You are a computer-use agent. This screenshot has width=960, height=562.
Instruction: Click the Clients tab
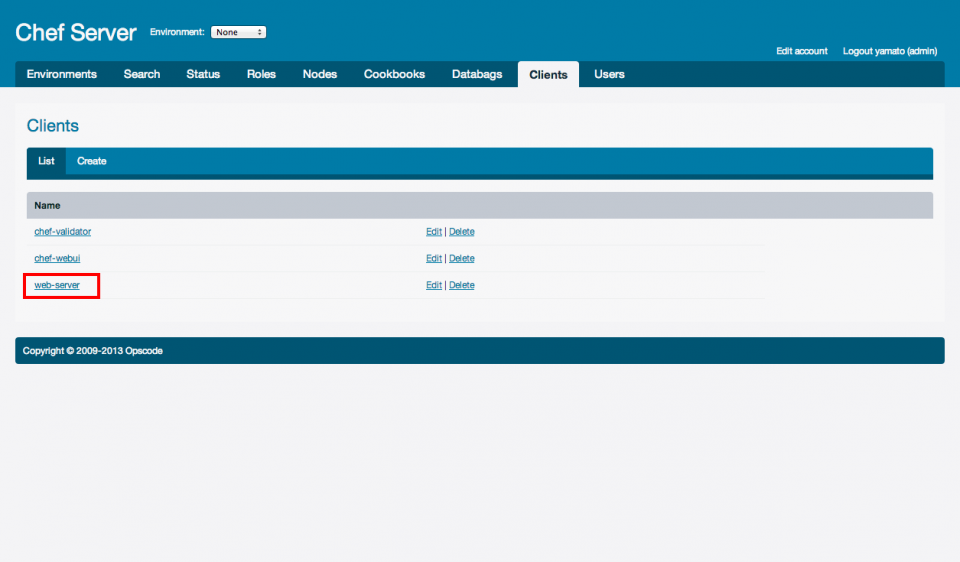coord(548,74)
